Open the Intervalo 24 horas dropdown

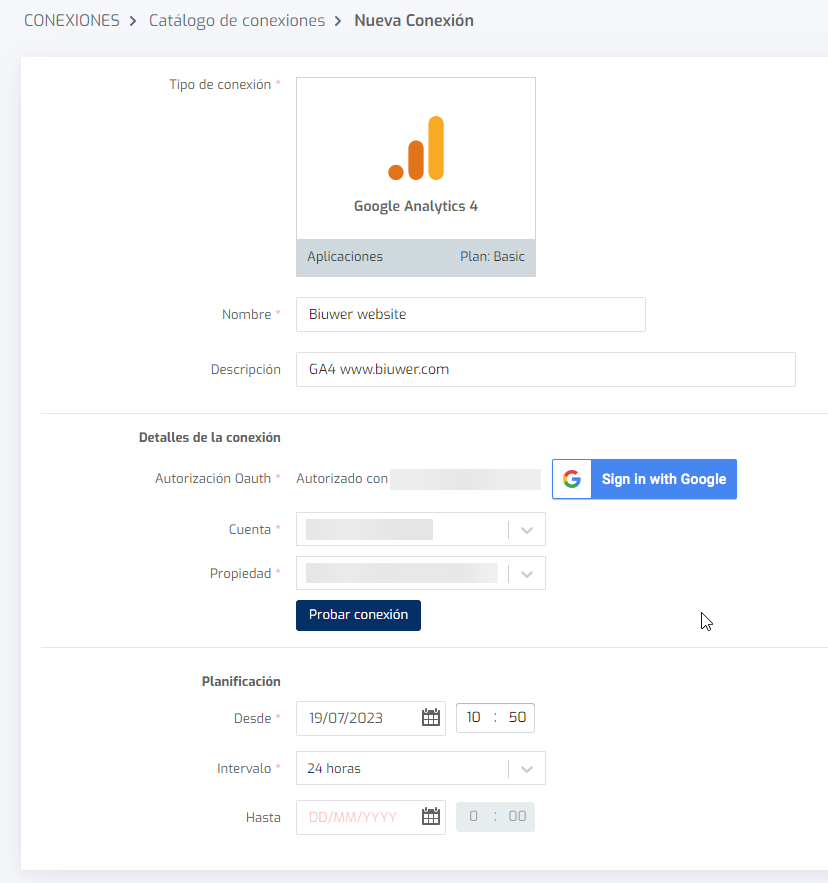[421, 768]
